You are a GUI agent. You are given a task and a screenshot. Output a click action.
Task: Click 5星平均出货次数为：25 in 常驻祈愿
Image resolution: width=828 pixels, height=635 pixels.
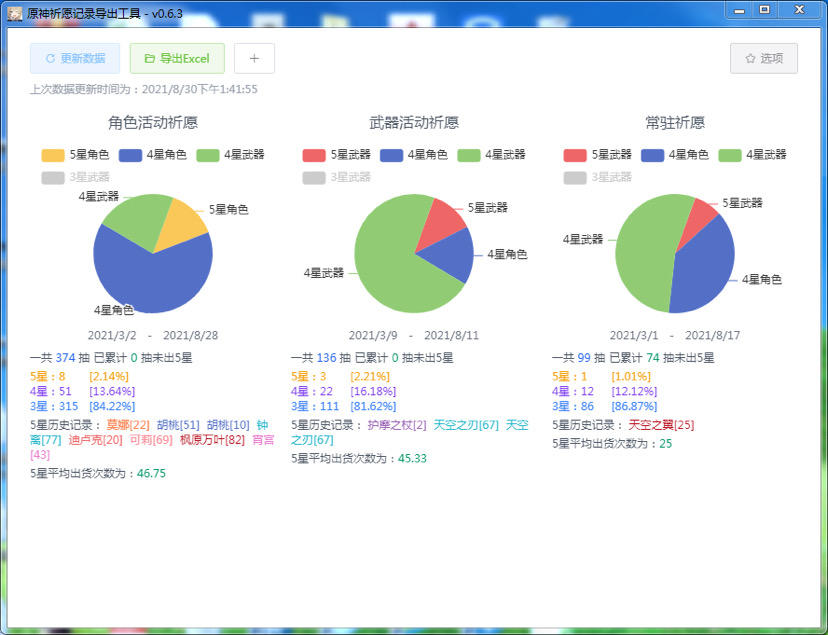point(612,443)
